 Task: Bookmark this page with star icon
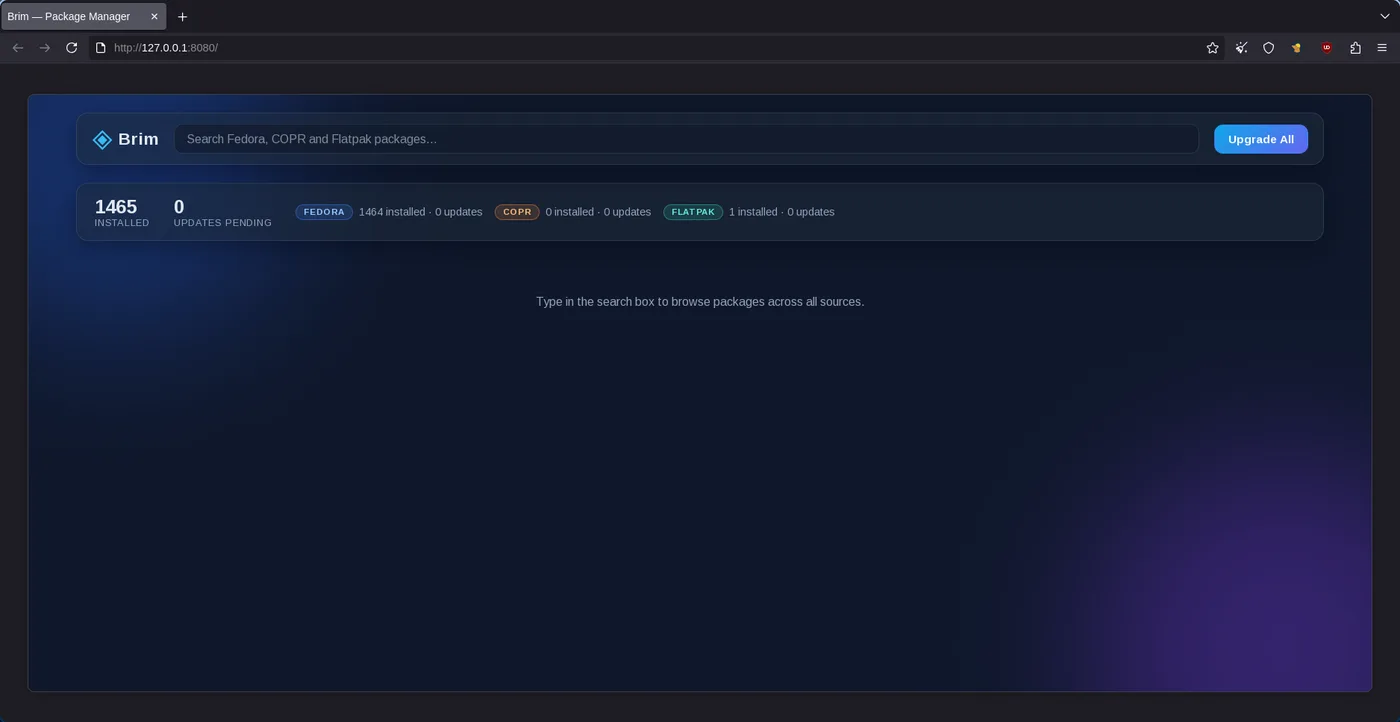(1213, 48)
